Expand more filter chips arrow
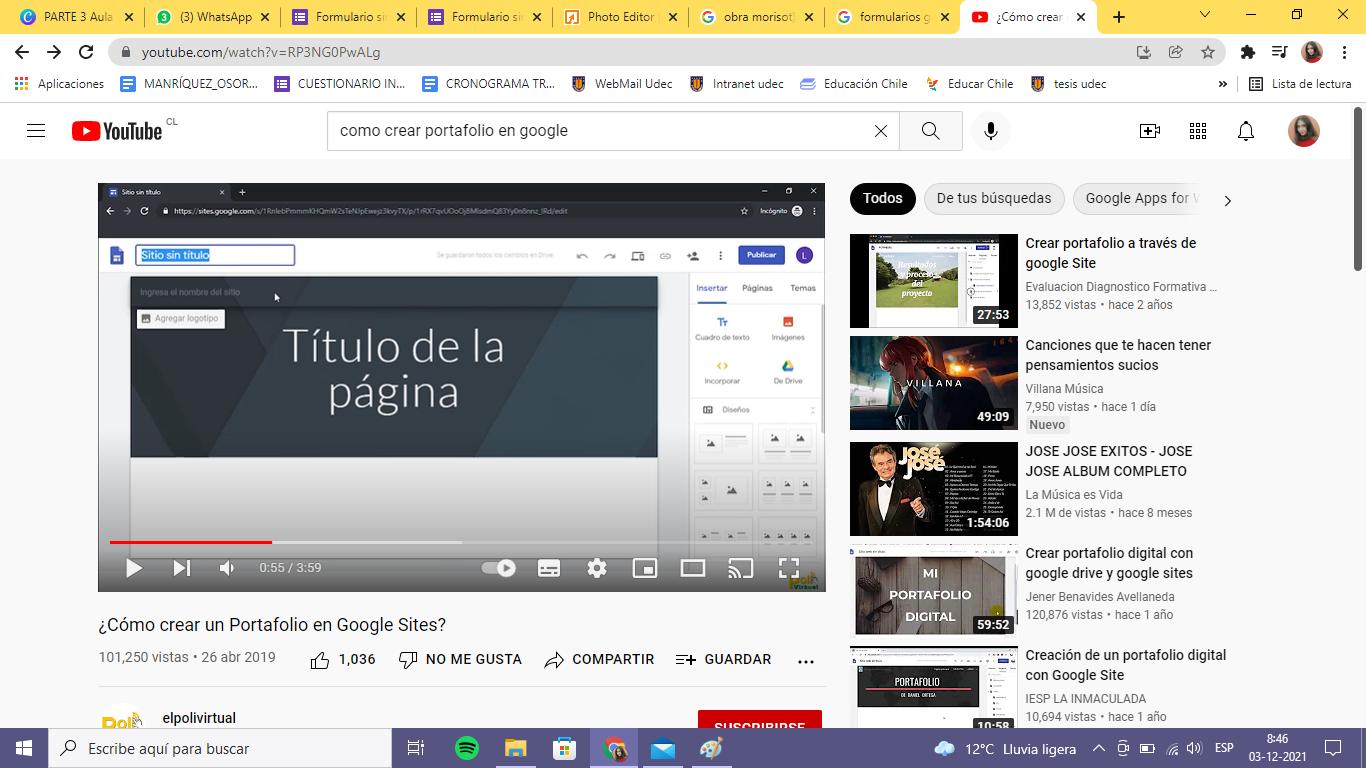Image resolution: width=1366 pixels, height=768 pixels. pyautogui.click(x=1227, y=200)
